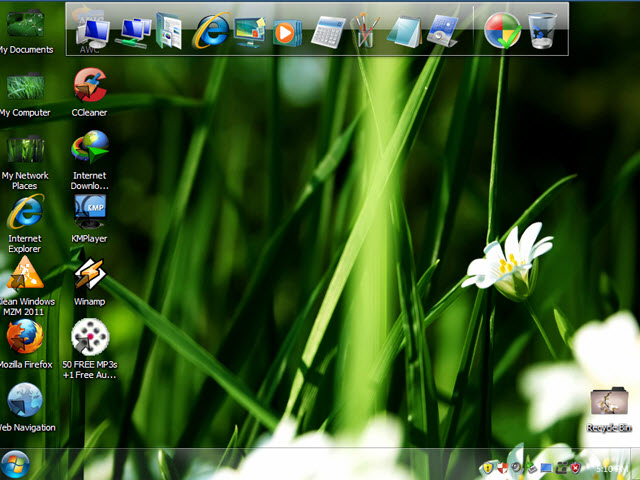Launch Windows Media Player from the dock
The image size is (640, 480).
click(x=287, y=32)
